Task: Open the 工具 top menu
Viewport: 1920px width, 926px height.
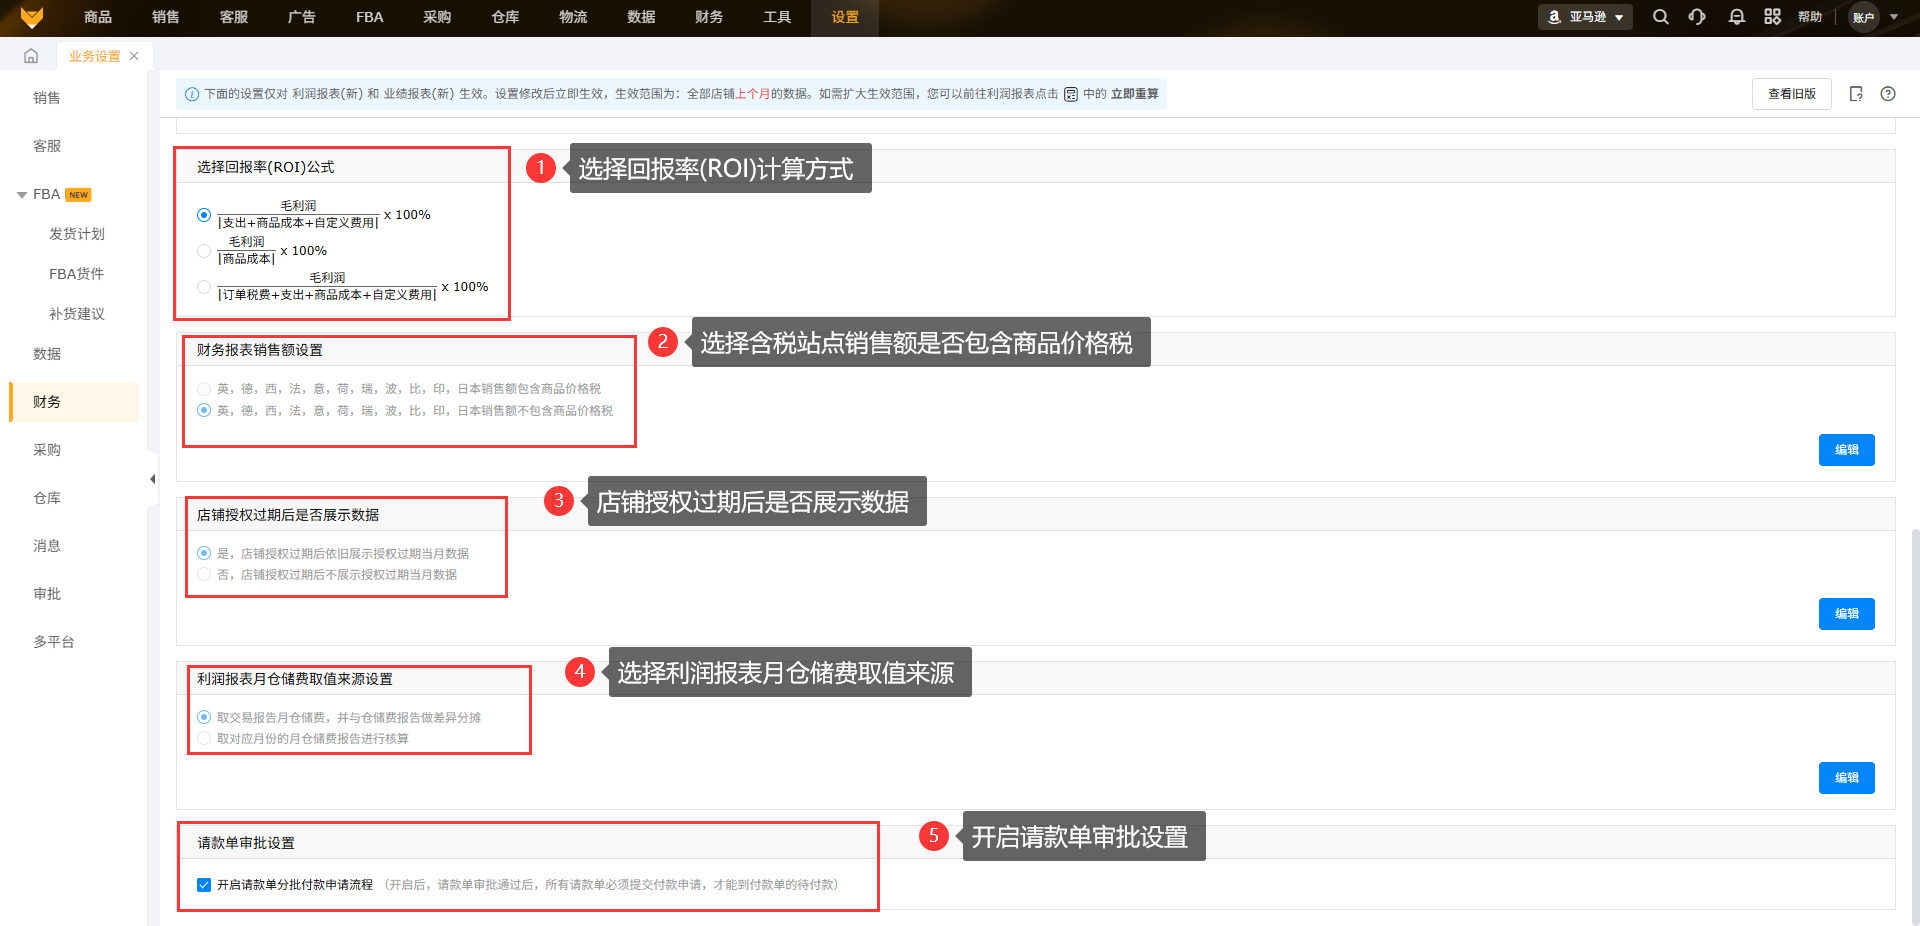Action: click(777, 17)
